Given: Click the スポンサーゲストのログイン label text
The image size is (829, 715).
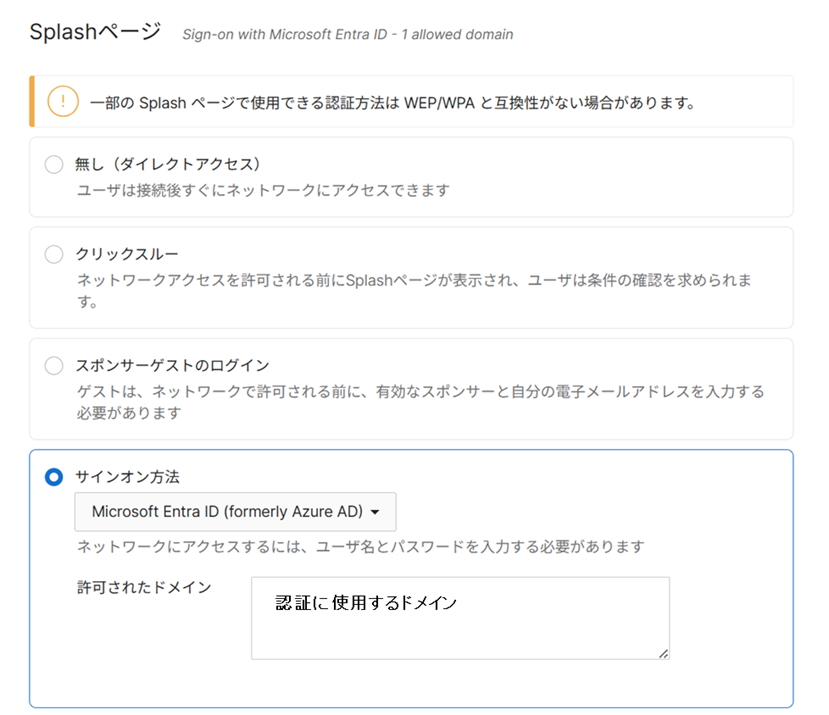Looking at the screenshot, I should (172, 365).
